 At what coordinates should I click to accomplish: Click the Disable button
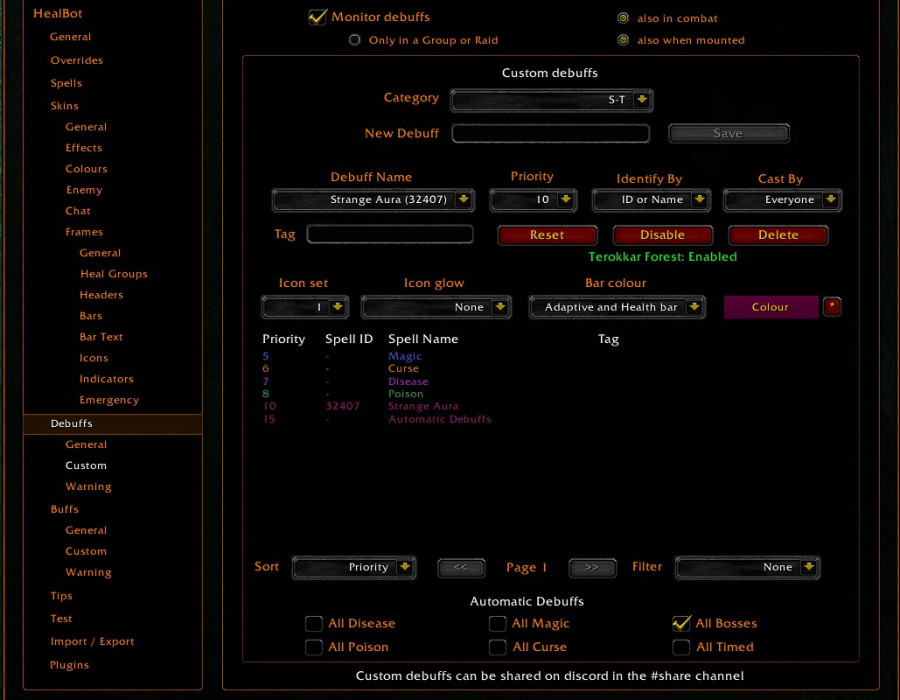(662, 235)
